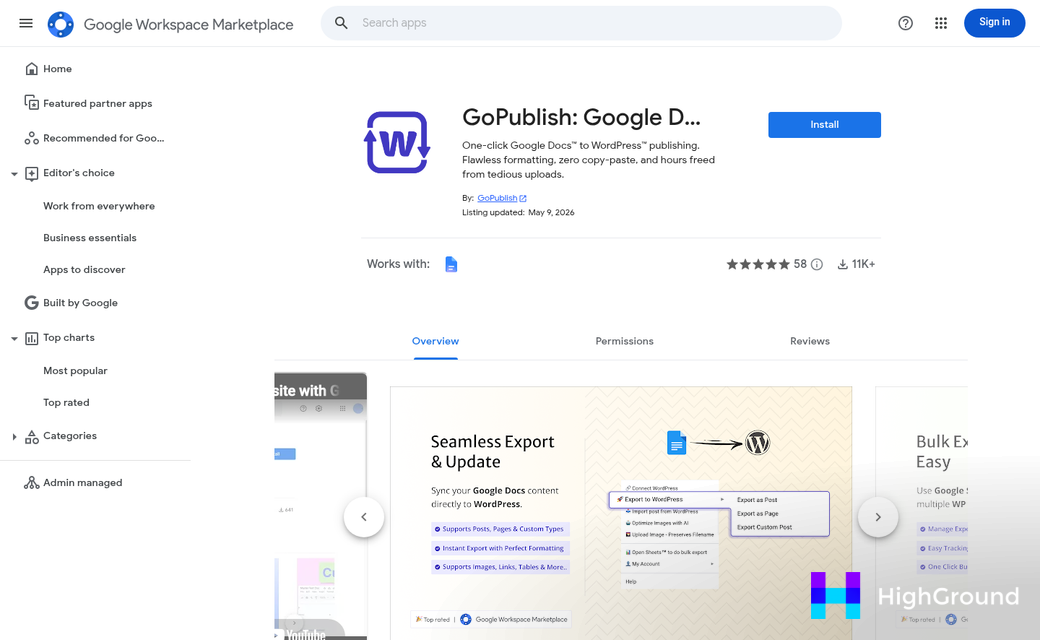Click the search magnifier icon
1040x640 pixels.
coord(341,23)
